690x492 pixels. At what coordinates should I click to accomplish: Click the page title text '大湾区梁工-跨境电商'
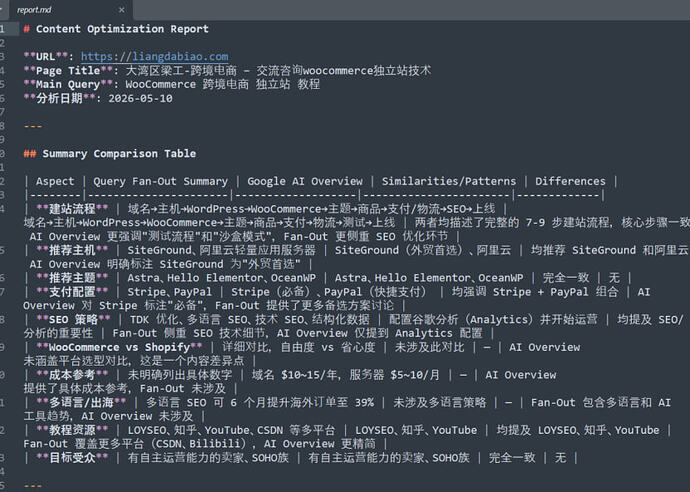coord(181,71)
